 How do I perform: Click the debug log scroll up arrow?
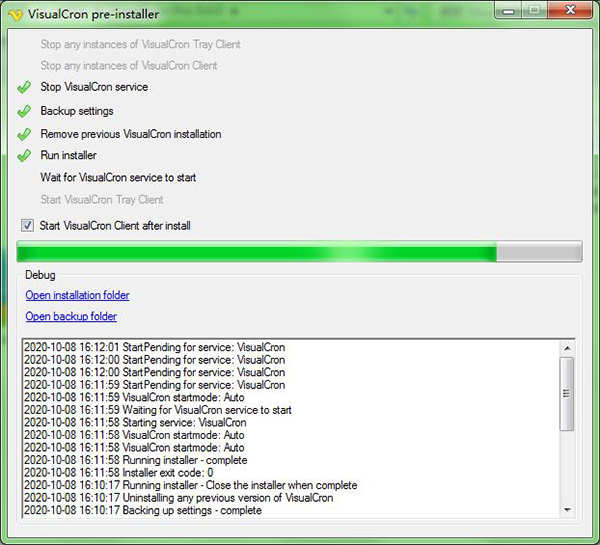pyautogui.click(x=567, y=348)
